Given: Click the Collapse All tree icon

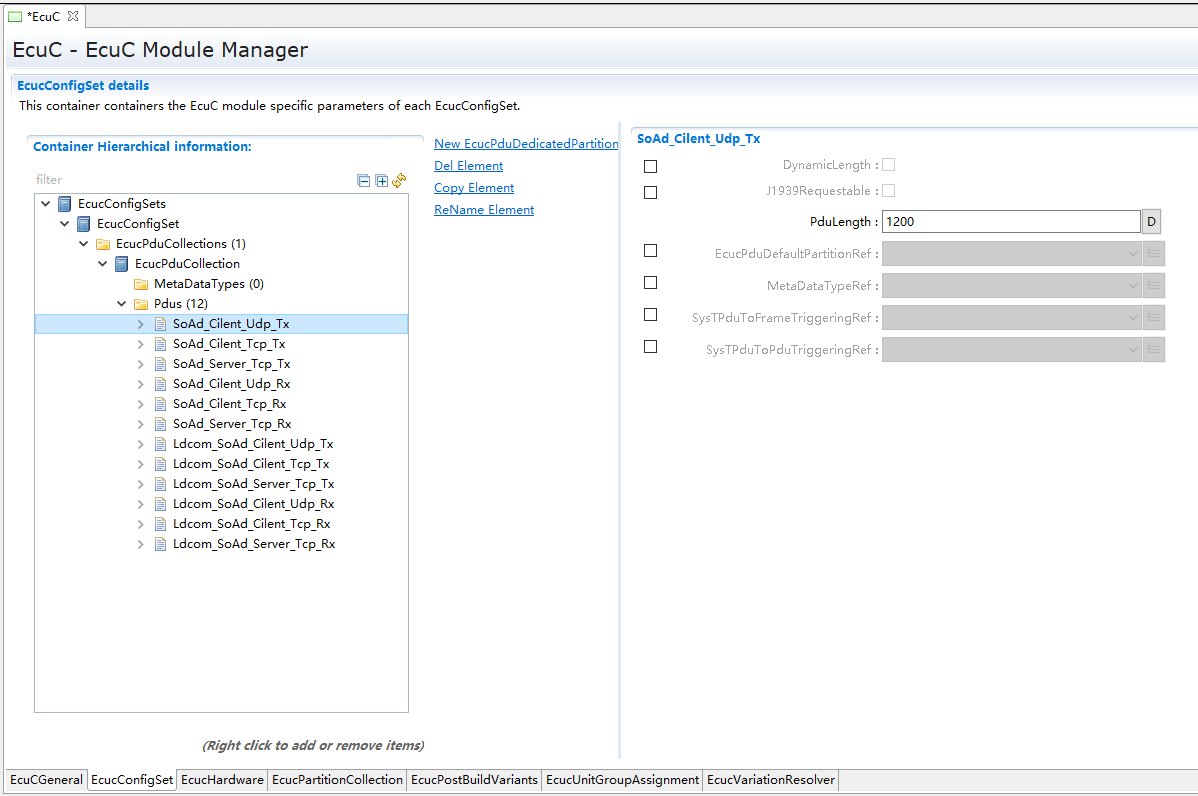Looking at the screenshot, I should (364, 181).
